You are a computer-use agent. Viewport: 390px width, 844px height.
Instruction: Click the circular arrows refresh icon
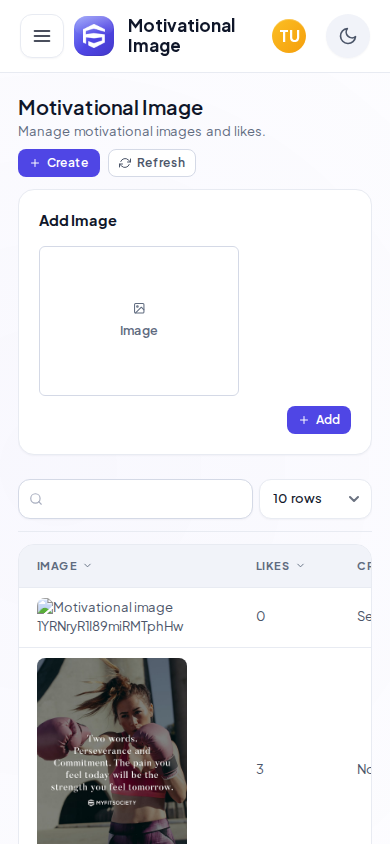tap(125, 163)
